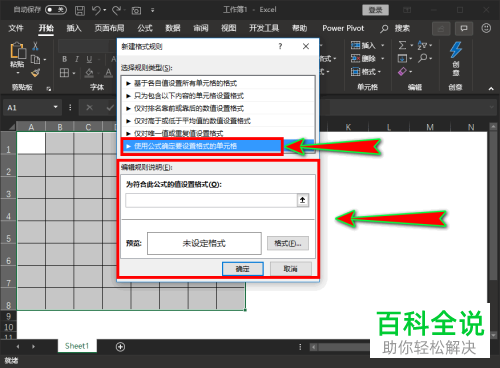Select rule 只为包含以下内容的单元格设置格式
This screenshot has height=368, width=500.
tap(218, 96)
